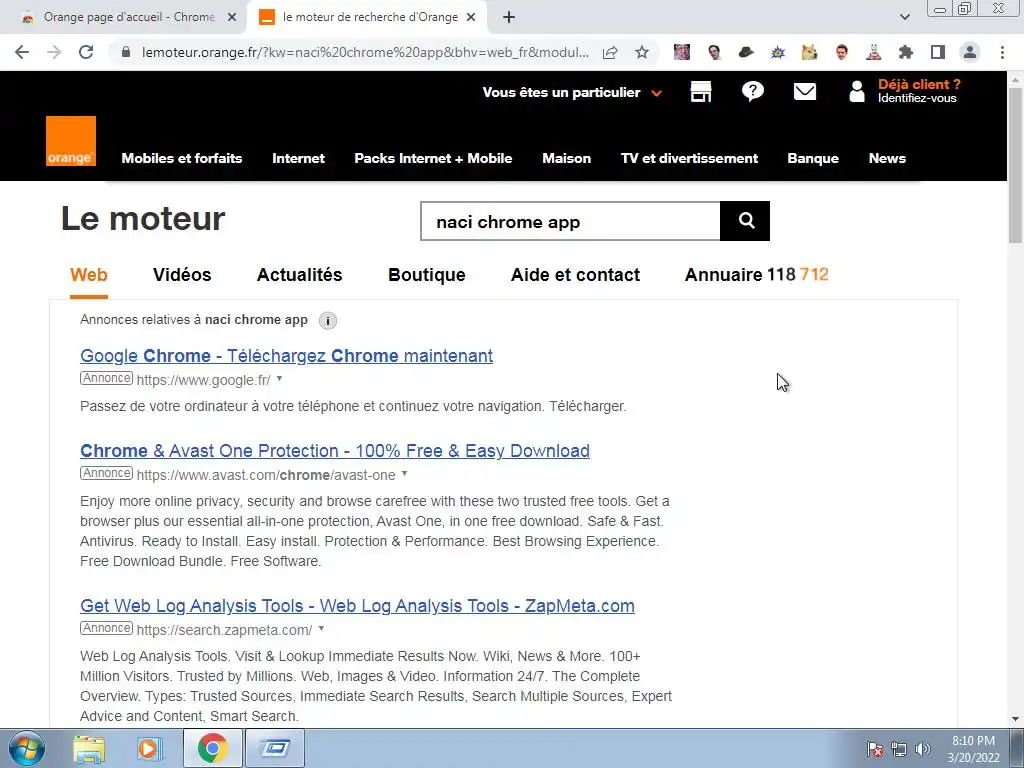Select the Web results tab
This screenshot has width=1024, height=768.
click(89, 275)
